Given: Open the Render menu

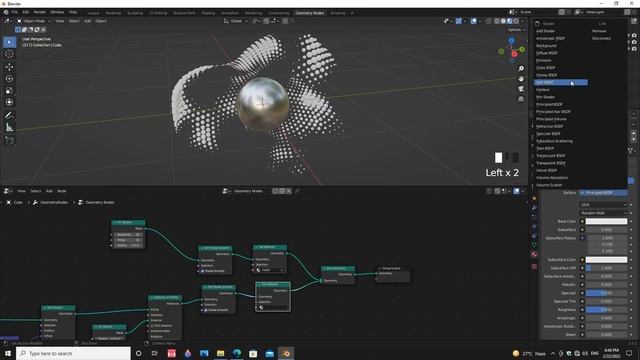Looking at the screenshot, I should pyautogui.click(x=40, y=13).
